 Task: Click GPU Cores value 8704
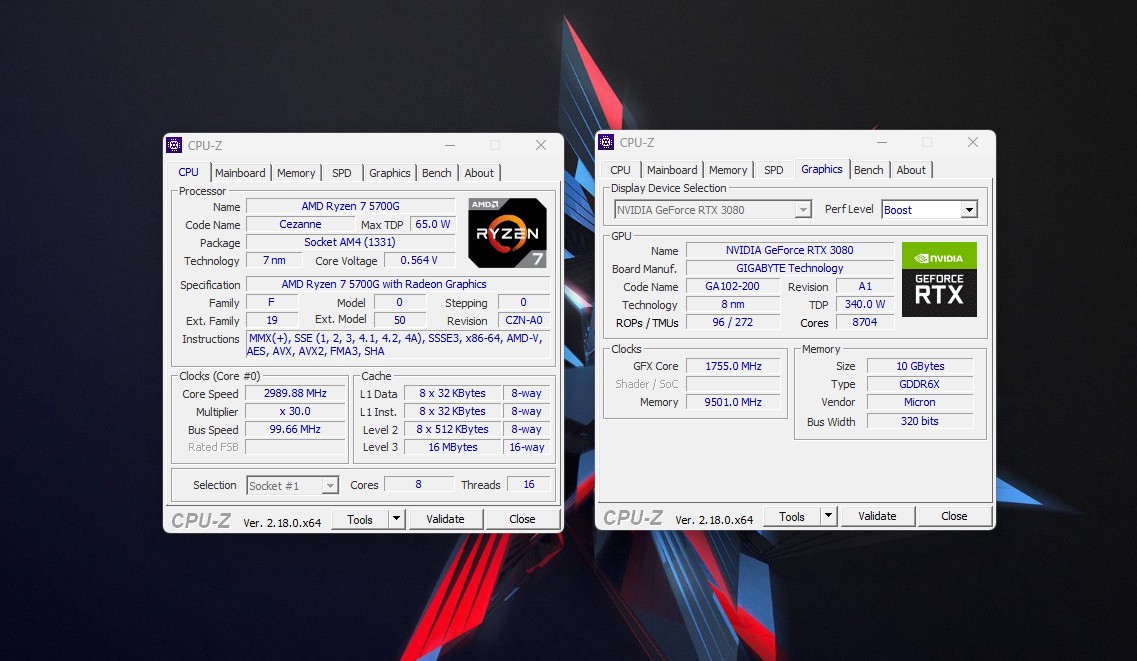pos(864,323)
